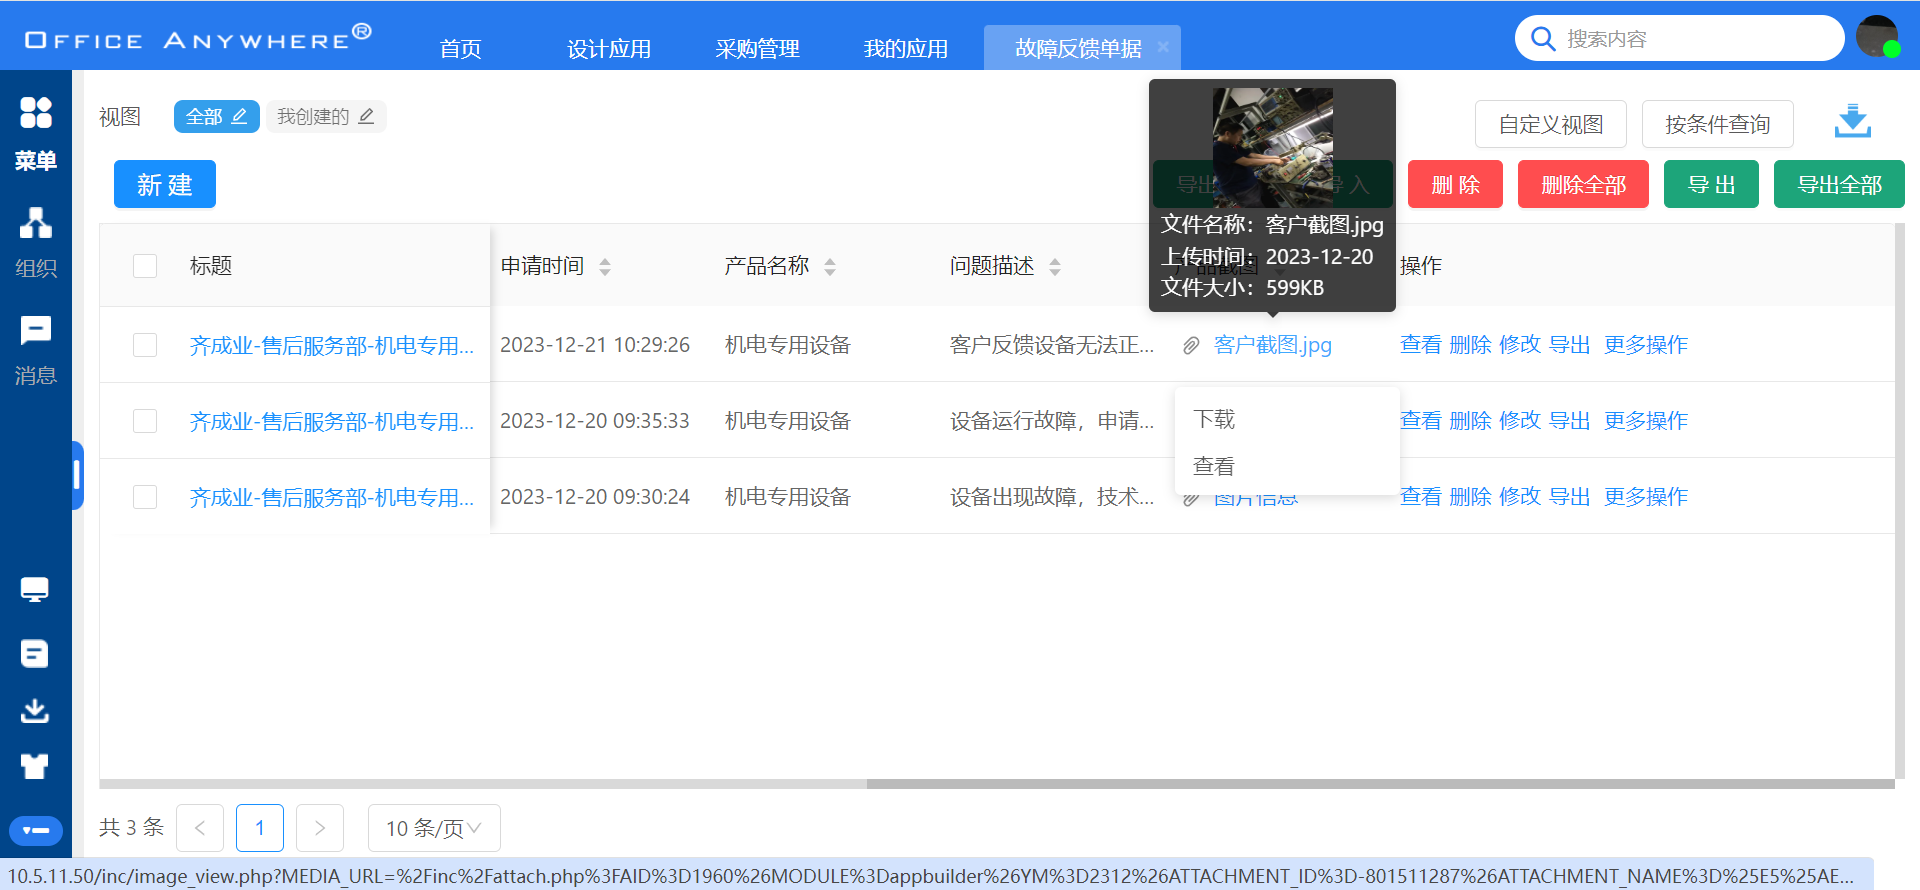Open 更多操作 for the 09:35:33 row

tap(1646, 421)
